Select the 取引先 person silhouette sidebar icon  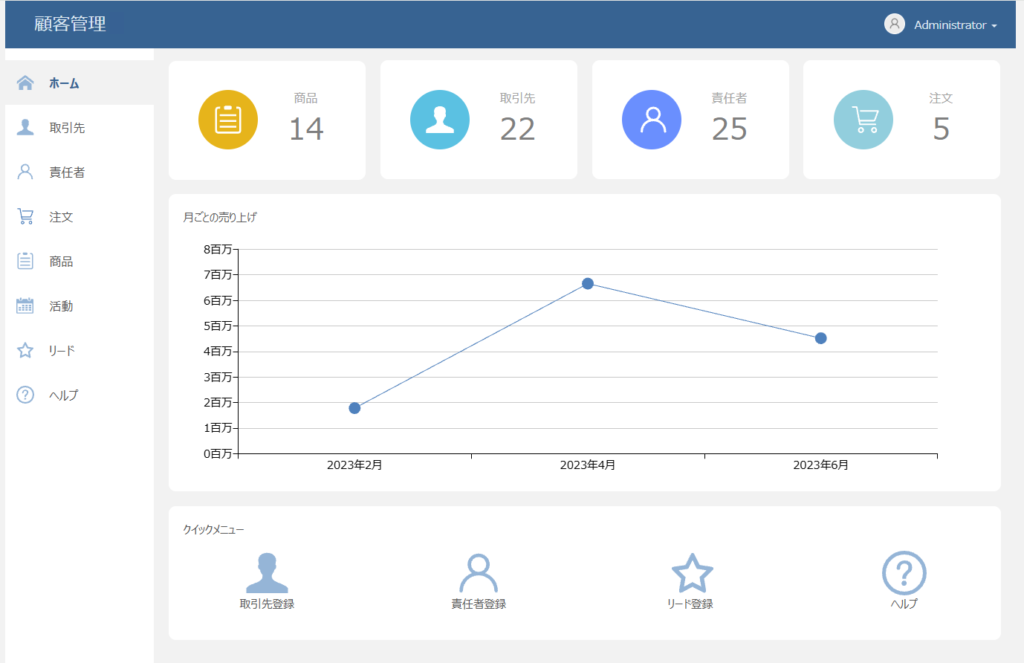pyautogui.click(x=25, y=127)
